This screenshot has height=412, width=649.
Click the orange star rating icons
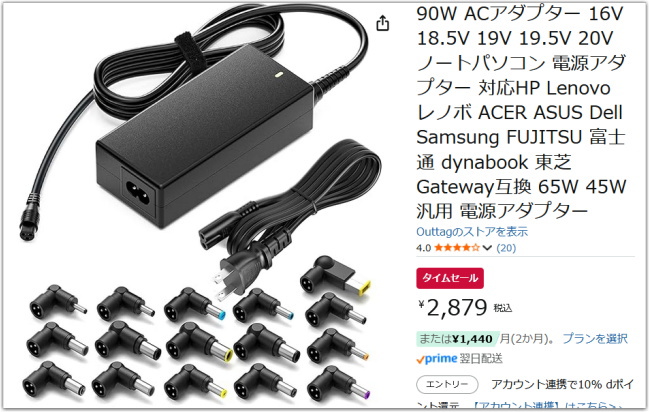click(x=457, y=248)
